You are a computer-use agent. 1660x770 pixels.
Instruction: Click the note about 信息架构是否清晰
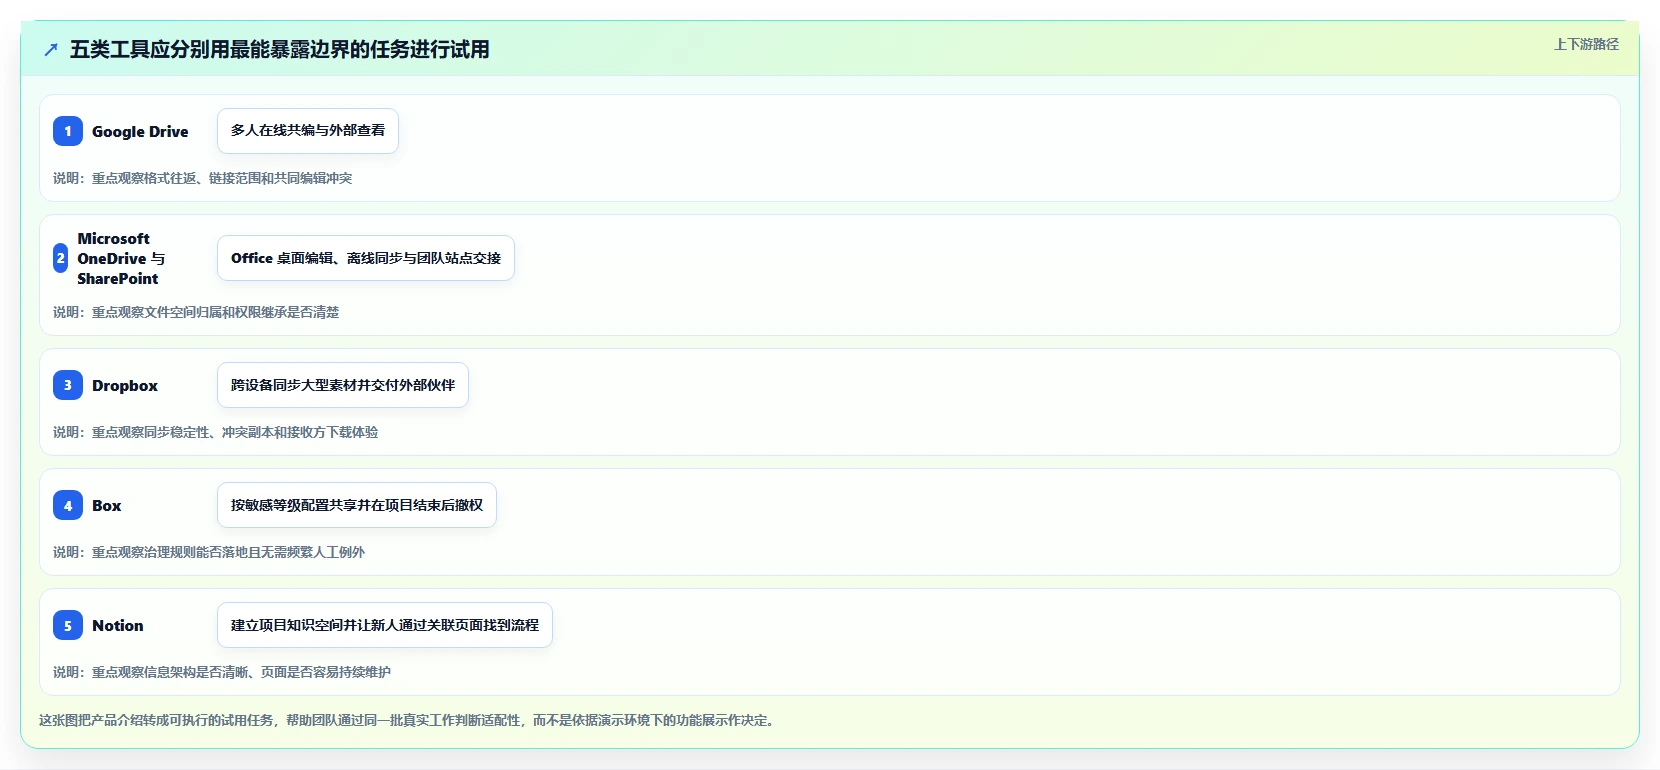(222, 672)
